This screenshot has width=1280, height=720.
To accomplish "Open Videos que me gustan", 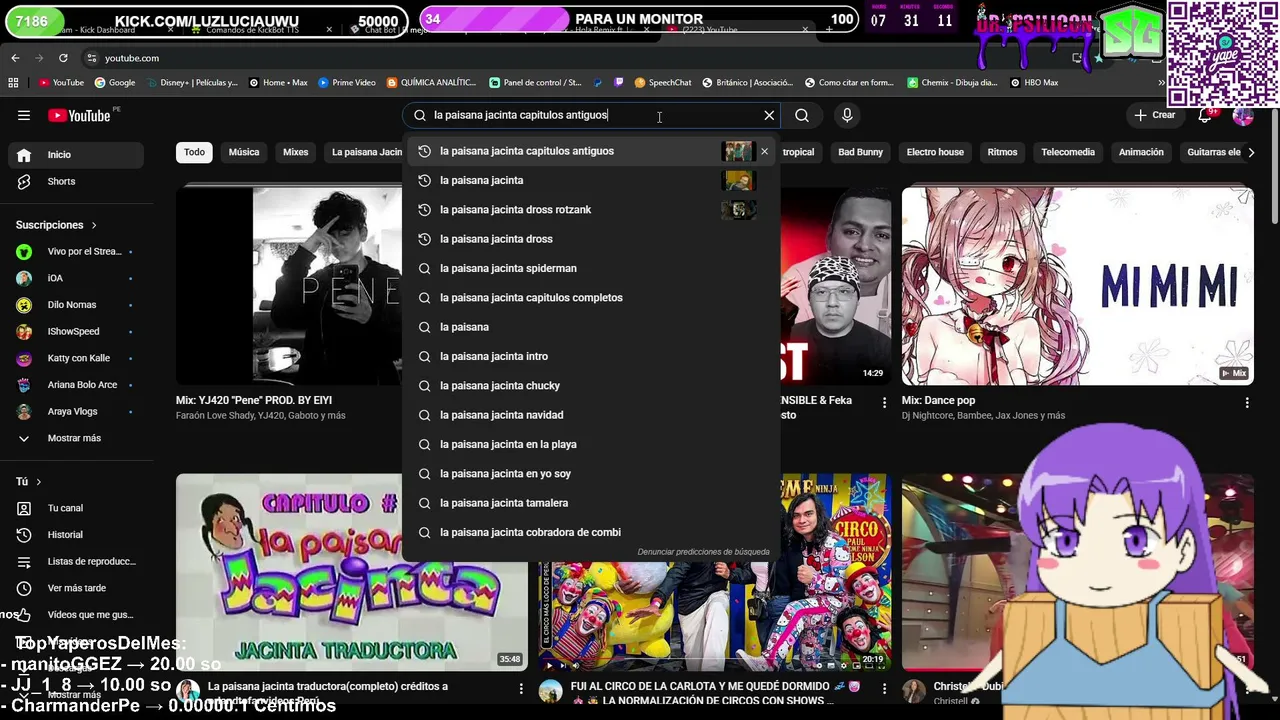I will 77,615.
